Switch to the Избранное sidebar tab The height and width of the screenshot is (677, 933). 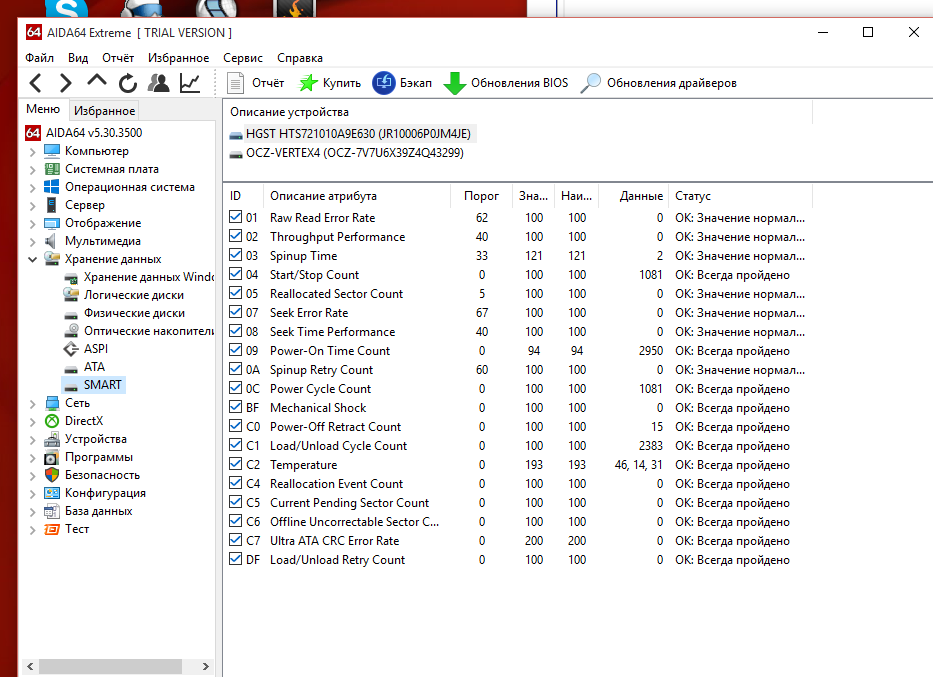tap(104, 111)
